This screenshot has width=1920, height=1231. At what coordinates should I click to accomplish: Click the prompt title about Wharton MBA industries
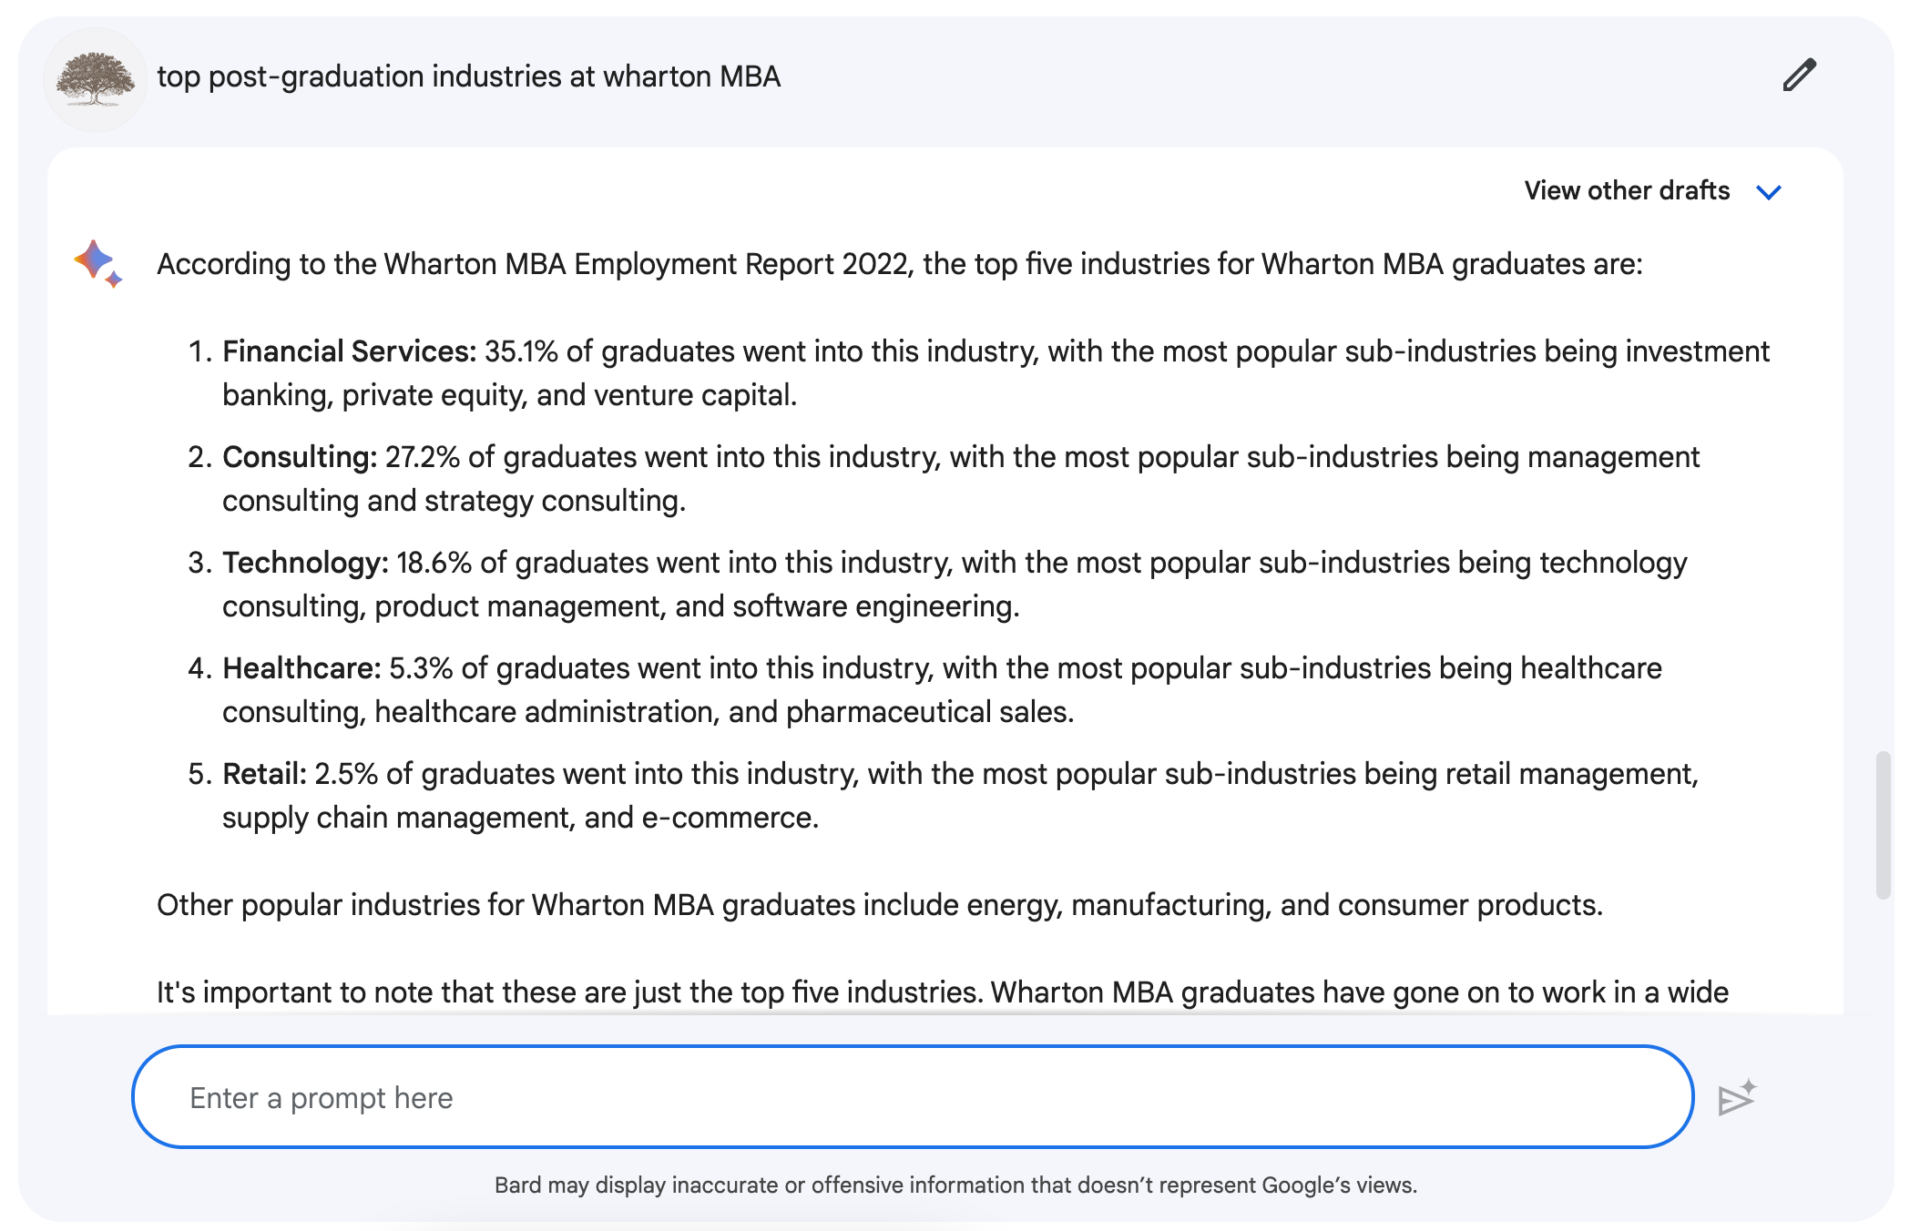pyautogui.click(x=470, y=76)
